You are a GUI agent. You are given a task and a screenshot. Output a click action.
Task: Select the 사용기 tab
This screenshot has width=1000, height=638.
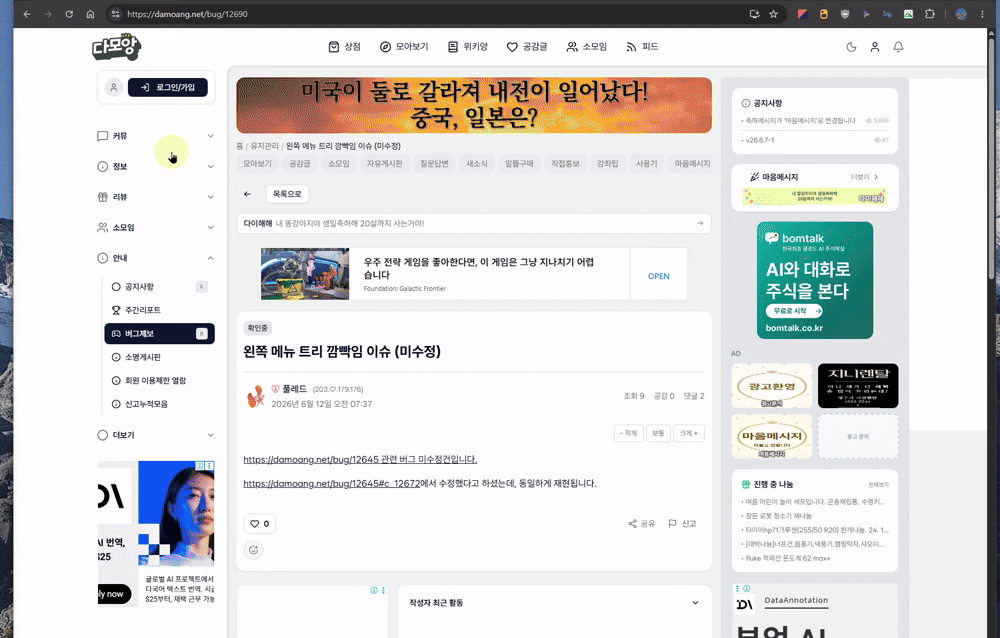click(x=646, y=164)
